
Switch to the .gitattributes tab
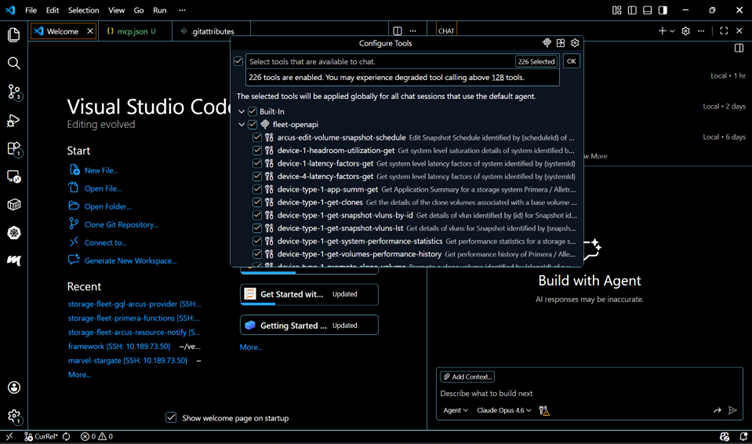click(211, 31)
